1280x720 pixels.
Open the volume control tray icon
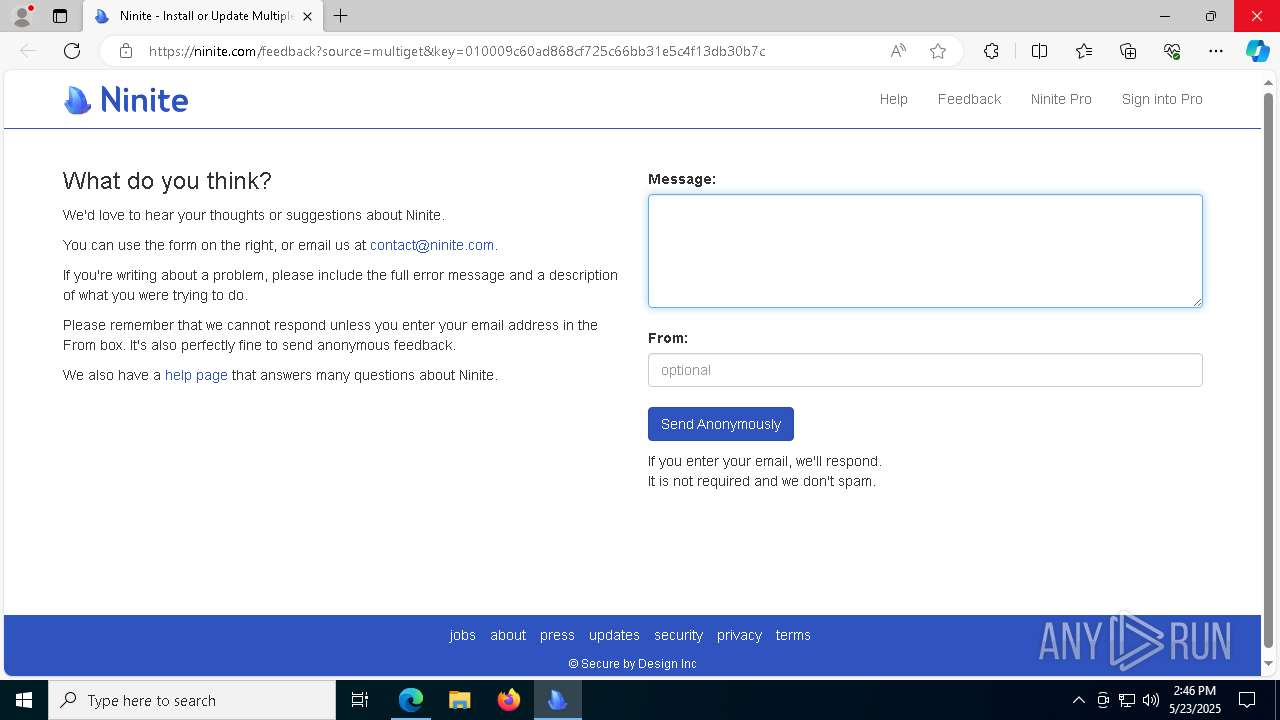coord(1151,700)
